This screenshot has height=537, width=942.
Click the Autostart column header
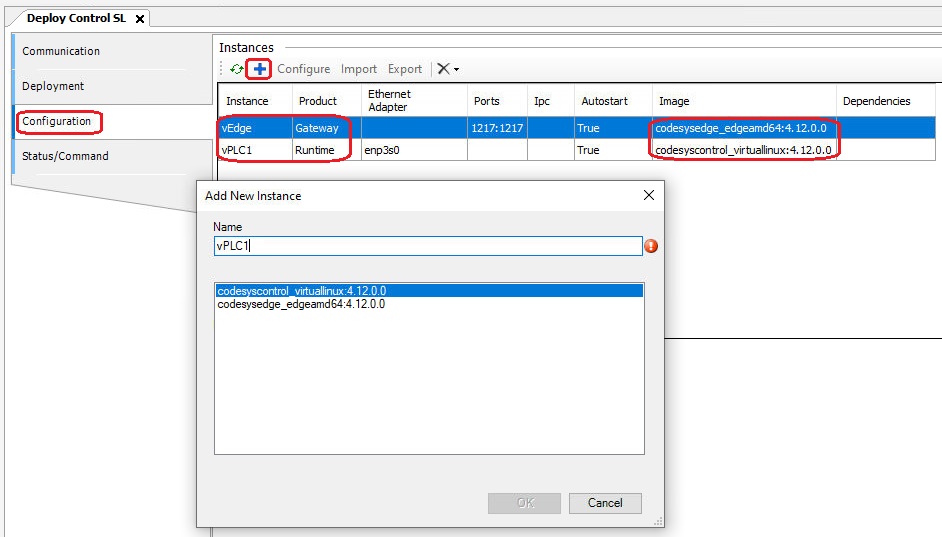click(613, 100)
